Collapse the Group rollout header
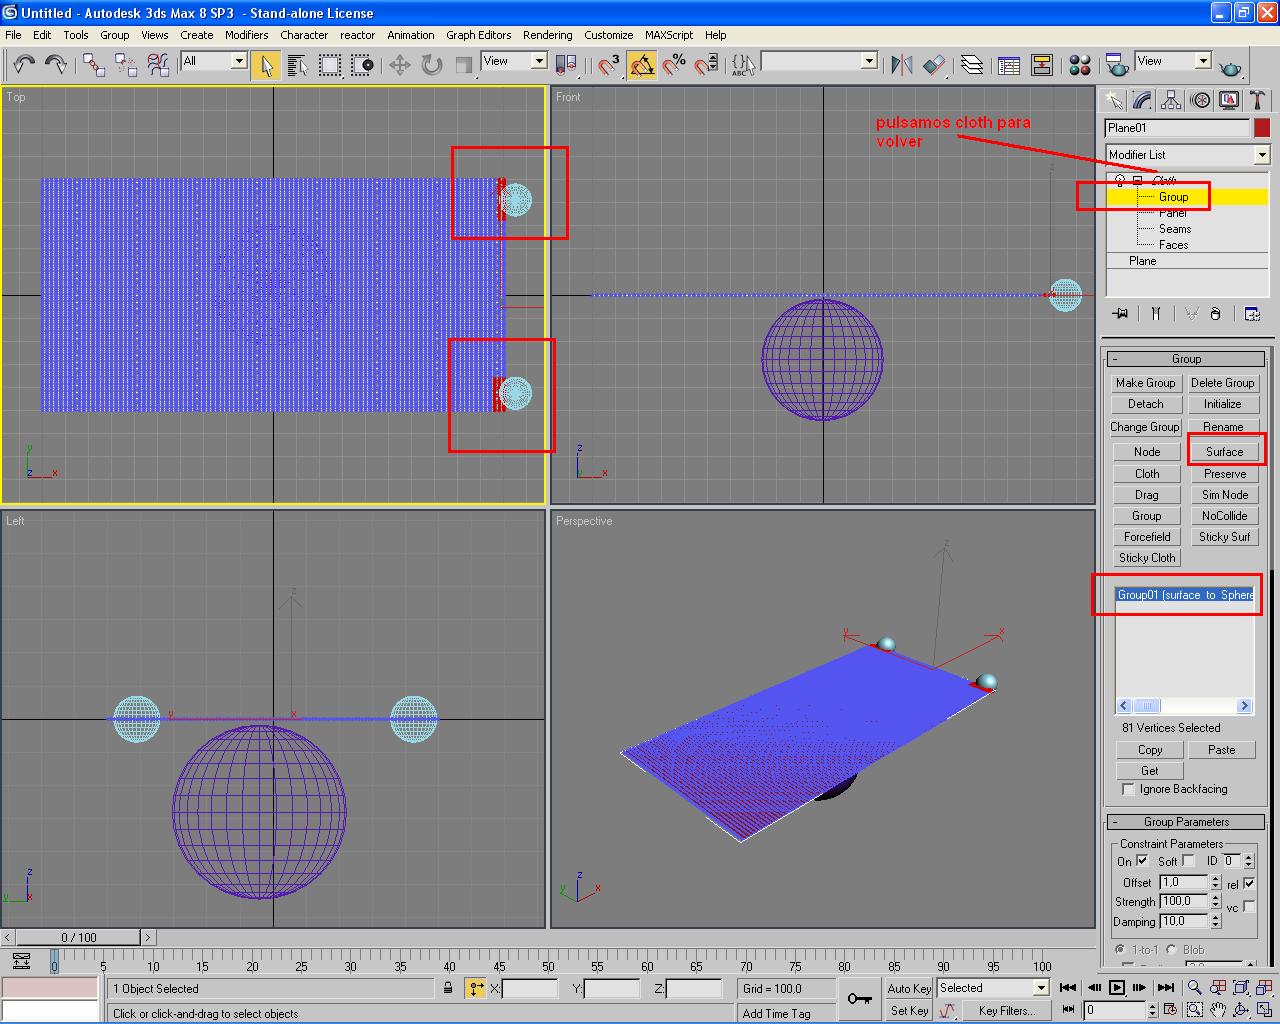 point(1186,359)
